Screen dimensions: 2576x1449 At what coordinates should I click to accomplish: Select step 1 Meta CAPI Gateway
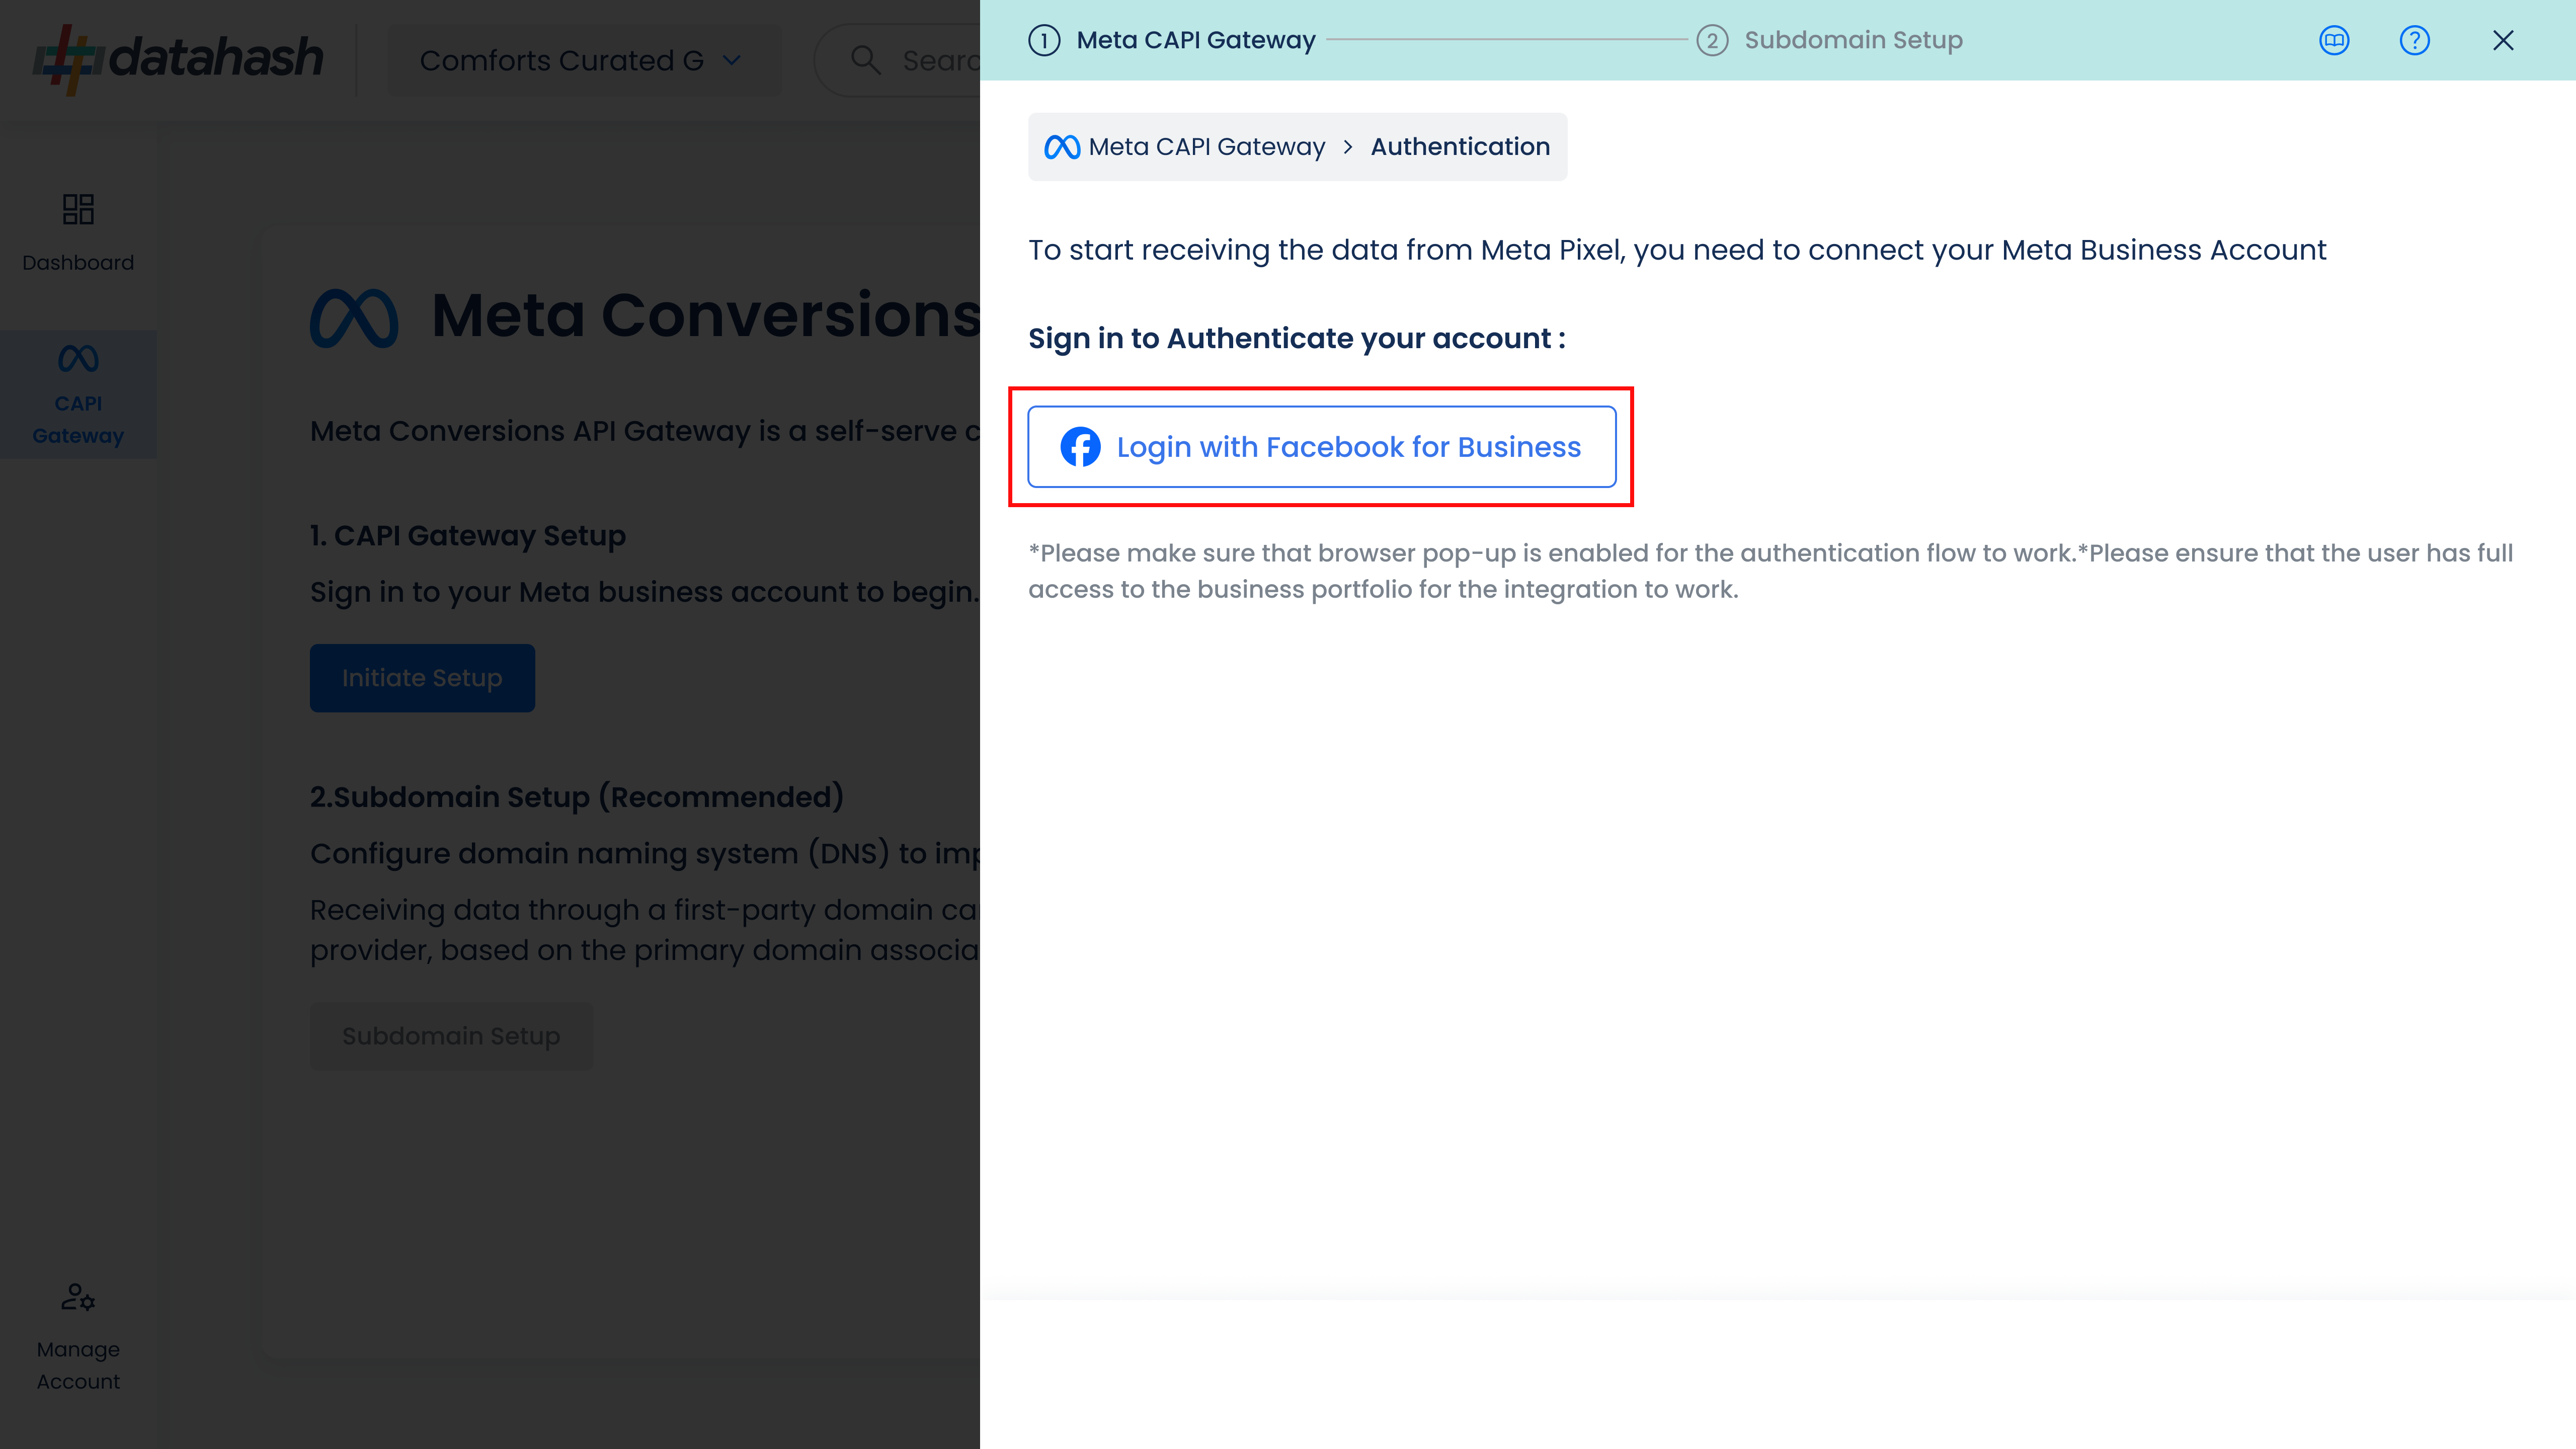click(x=1172, y=40)
